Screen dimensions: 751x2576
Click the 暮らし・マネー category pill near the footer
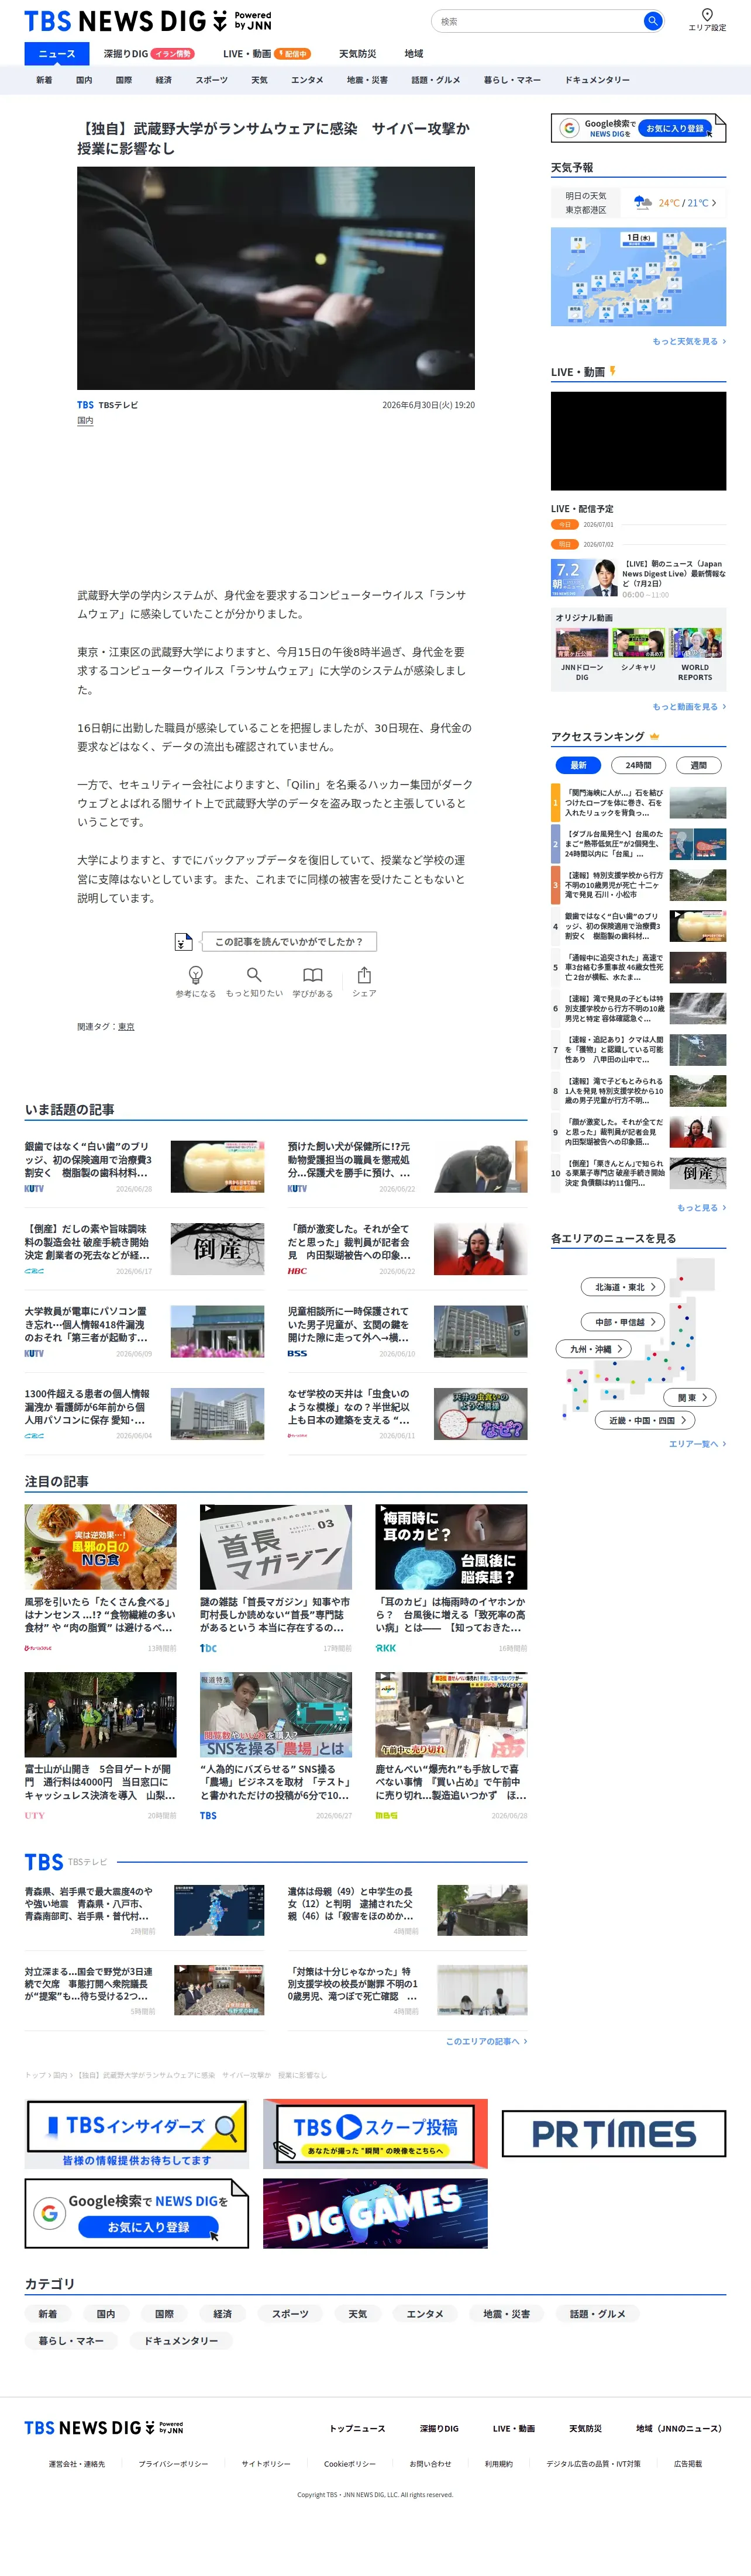71,2340
